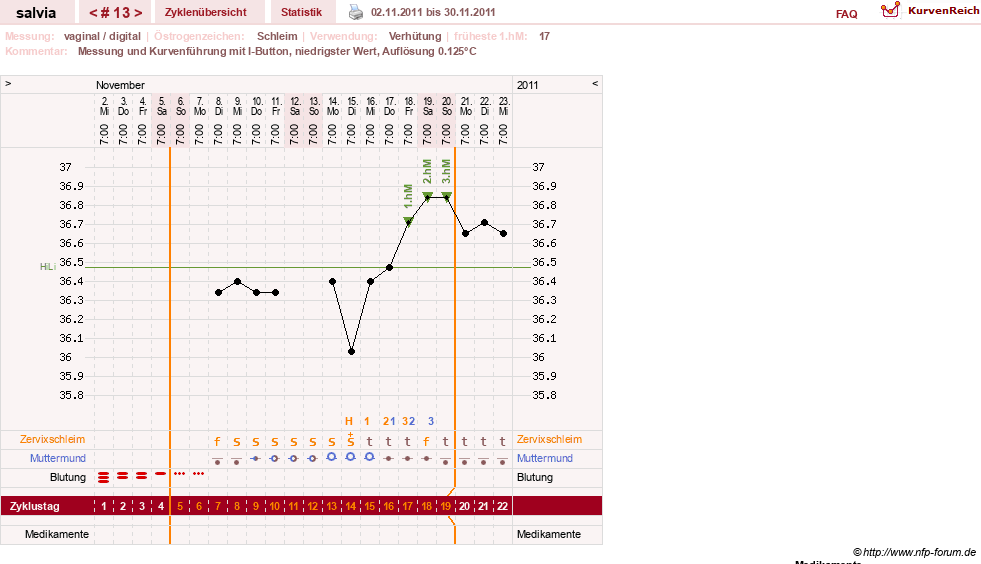
Task: Select the lowest temperature point at 36.0
Action: (x=352, y=352)
